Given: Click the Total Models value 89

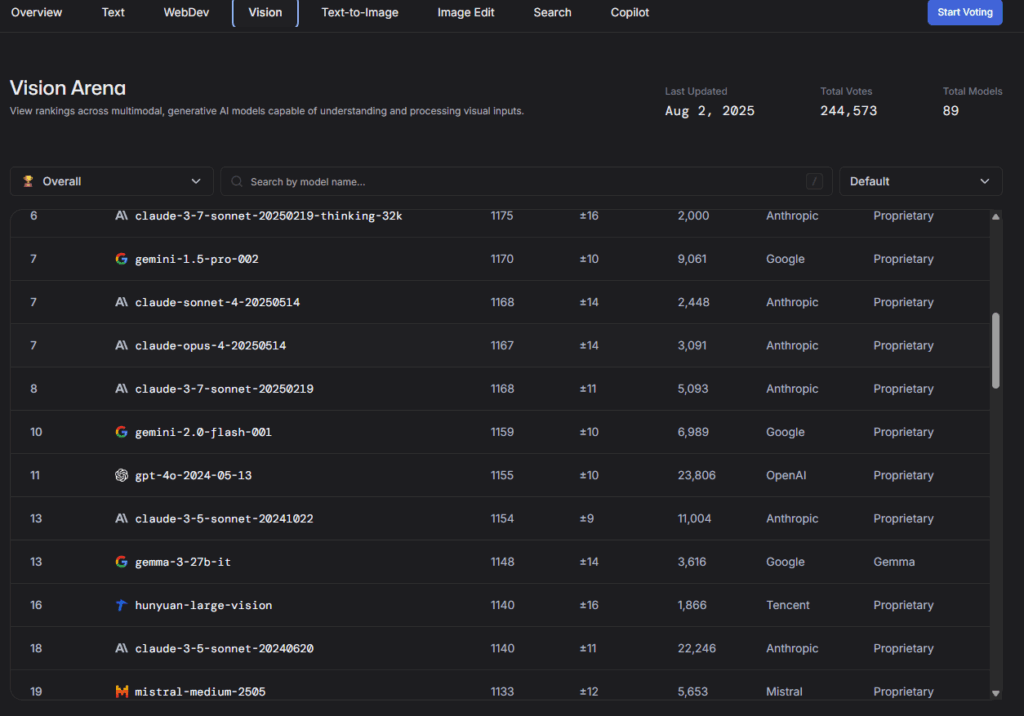Looking at the screenshot, I should click(x=950, y=110).
